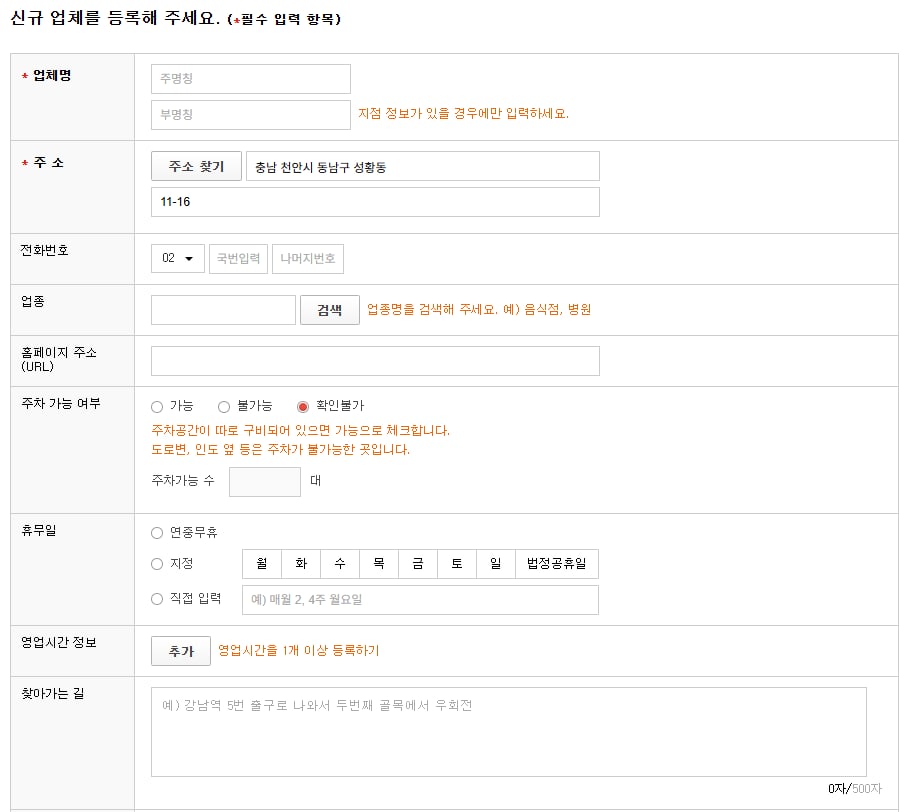
Task: Toggle the 금 day button
Action: pyautogui.click(x=418, y=564)
